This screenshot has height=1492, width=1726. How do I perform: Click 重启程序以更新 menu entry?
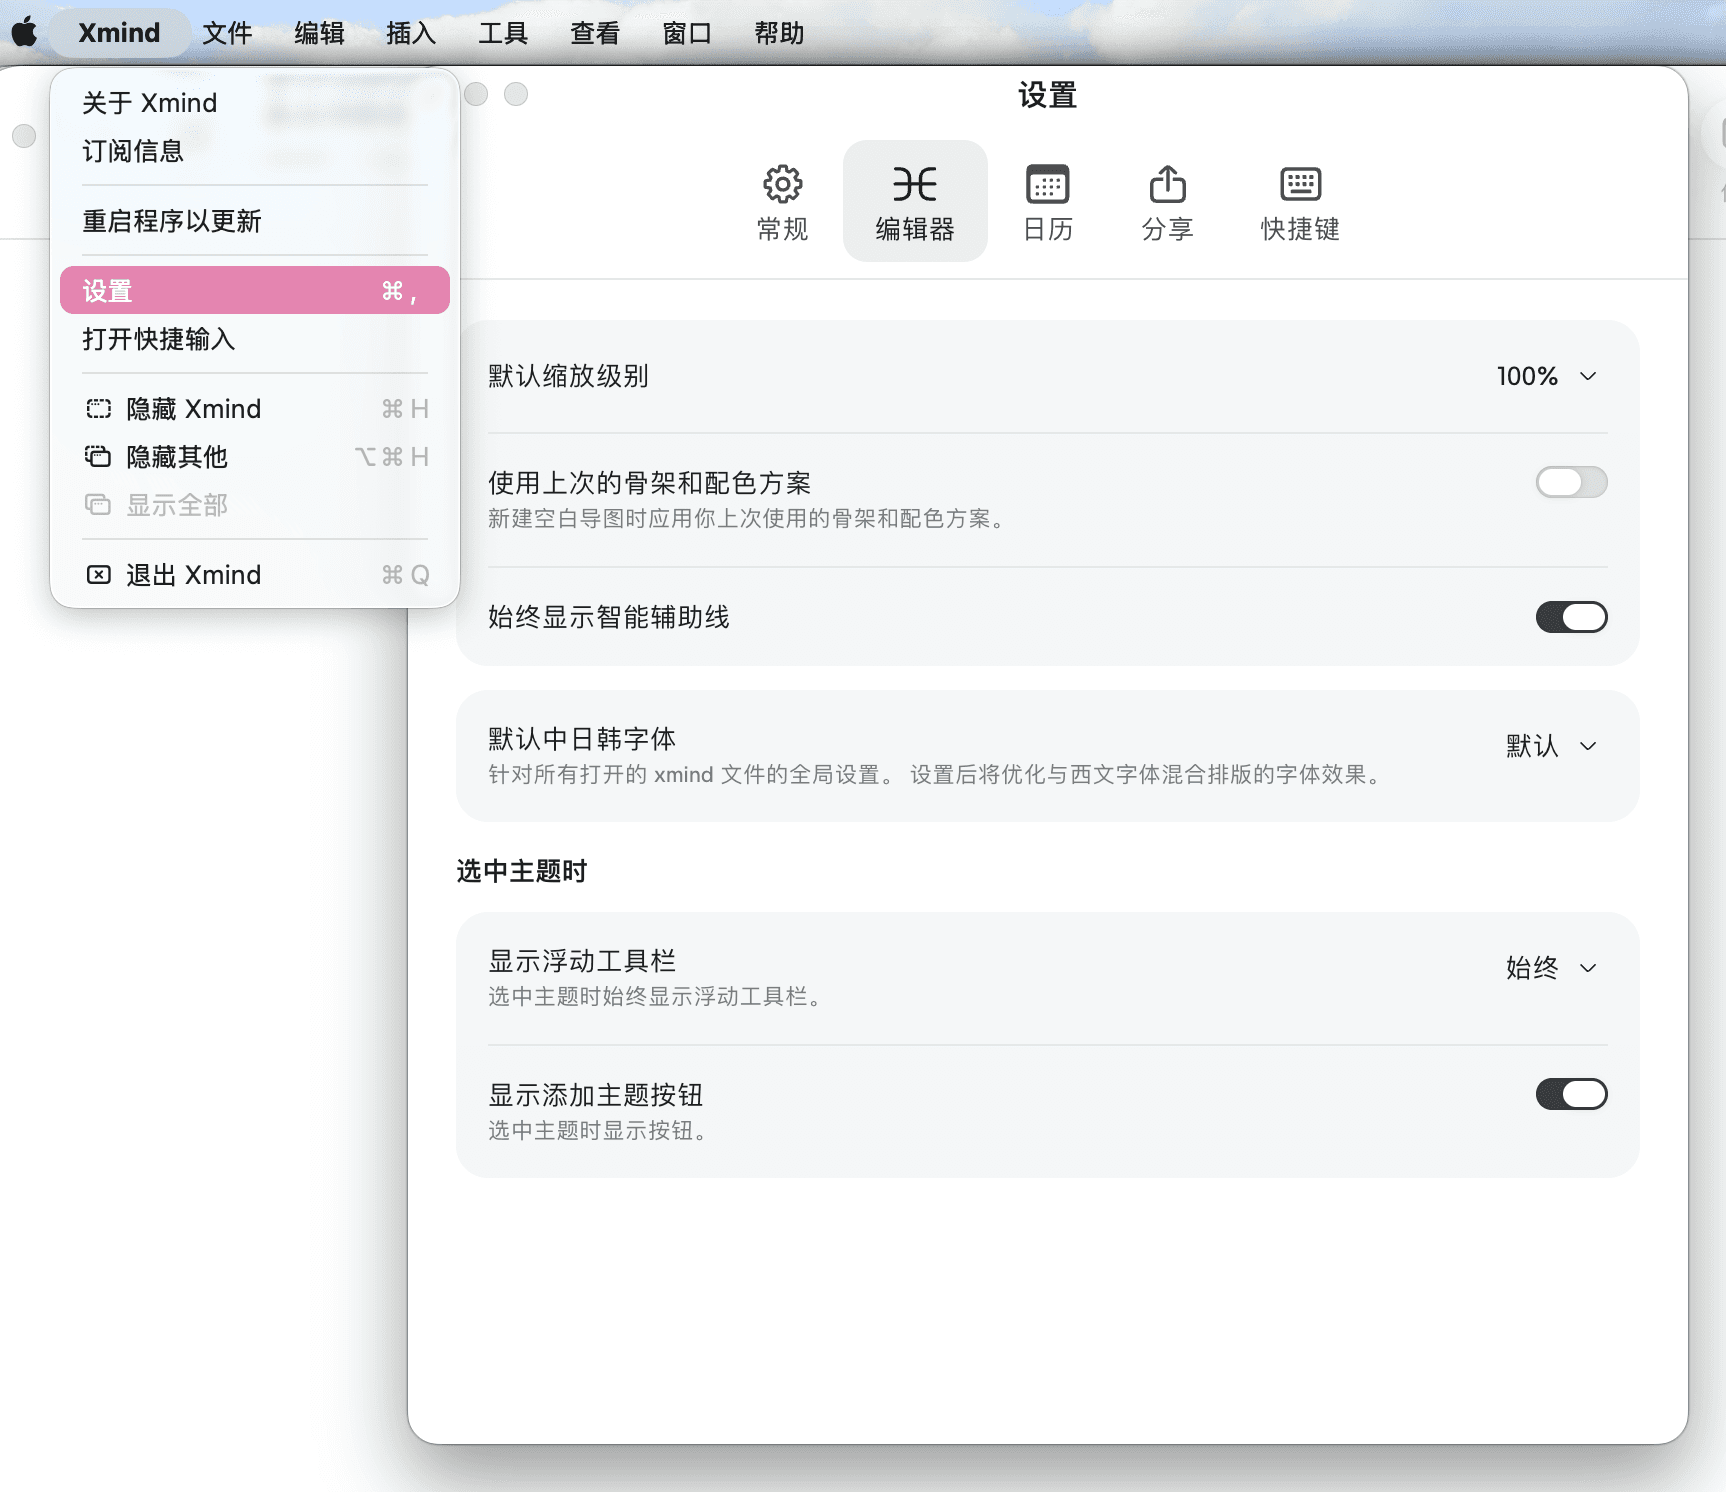click(x=255, y=221)
